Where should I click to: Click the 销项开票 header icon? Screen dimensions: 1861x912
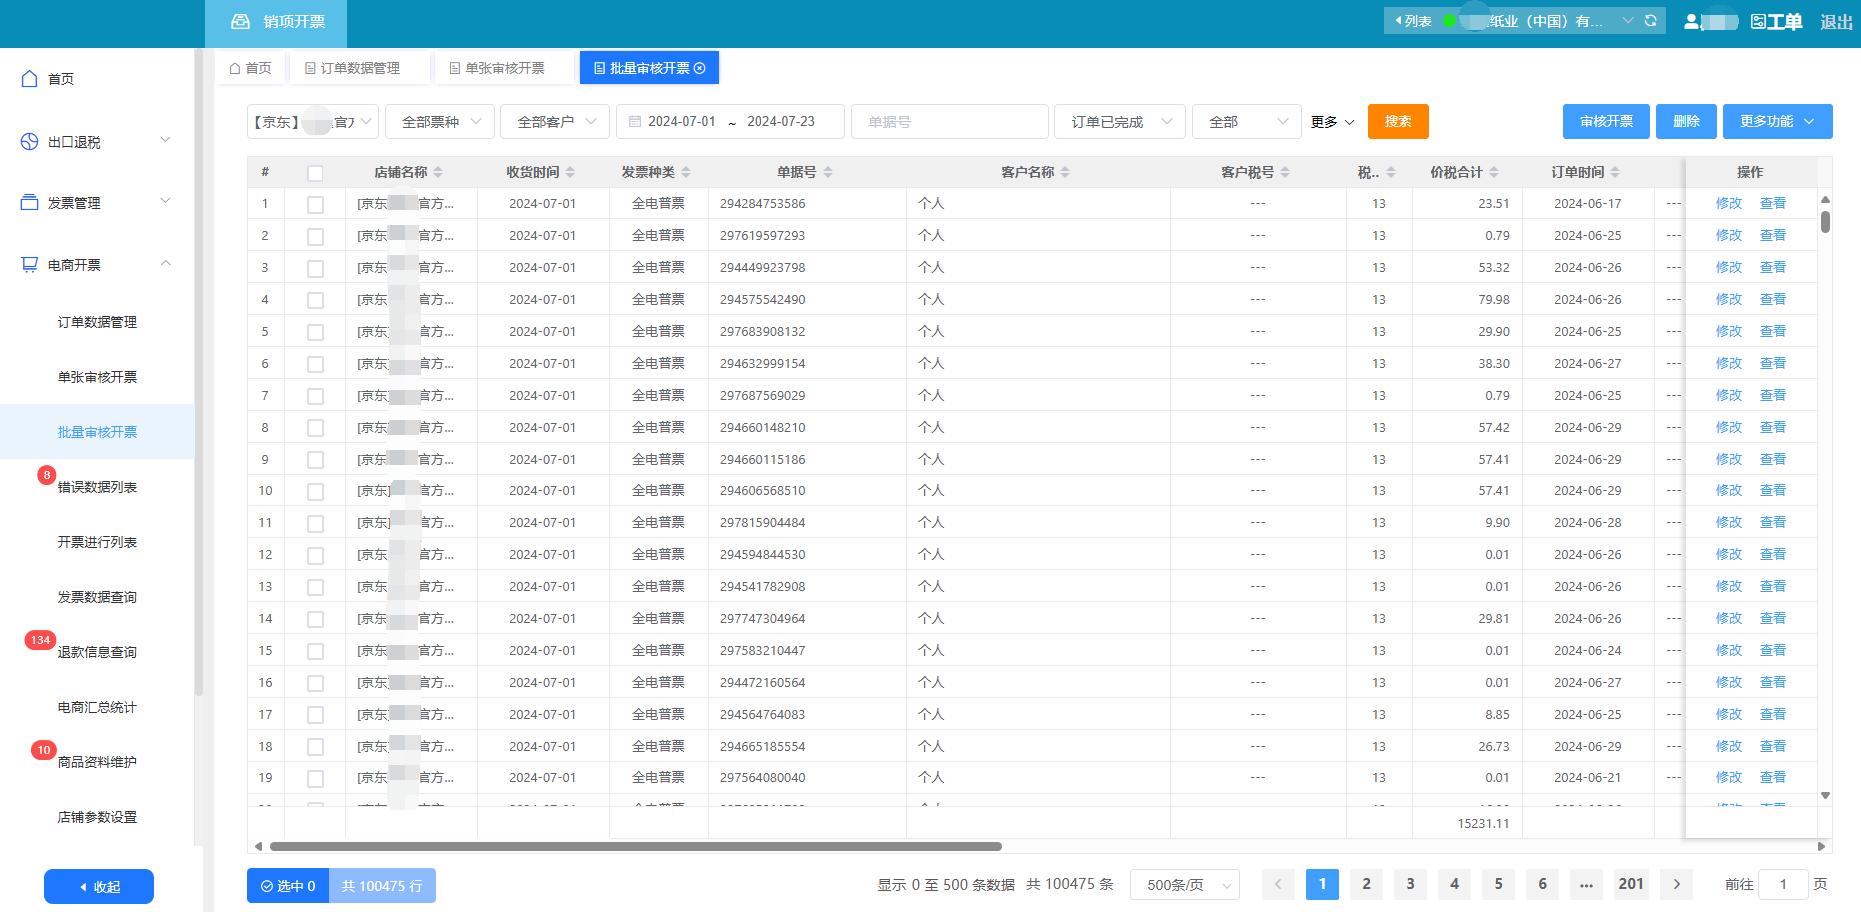[x=240, y=21]
